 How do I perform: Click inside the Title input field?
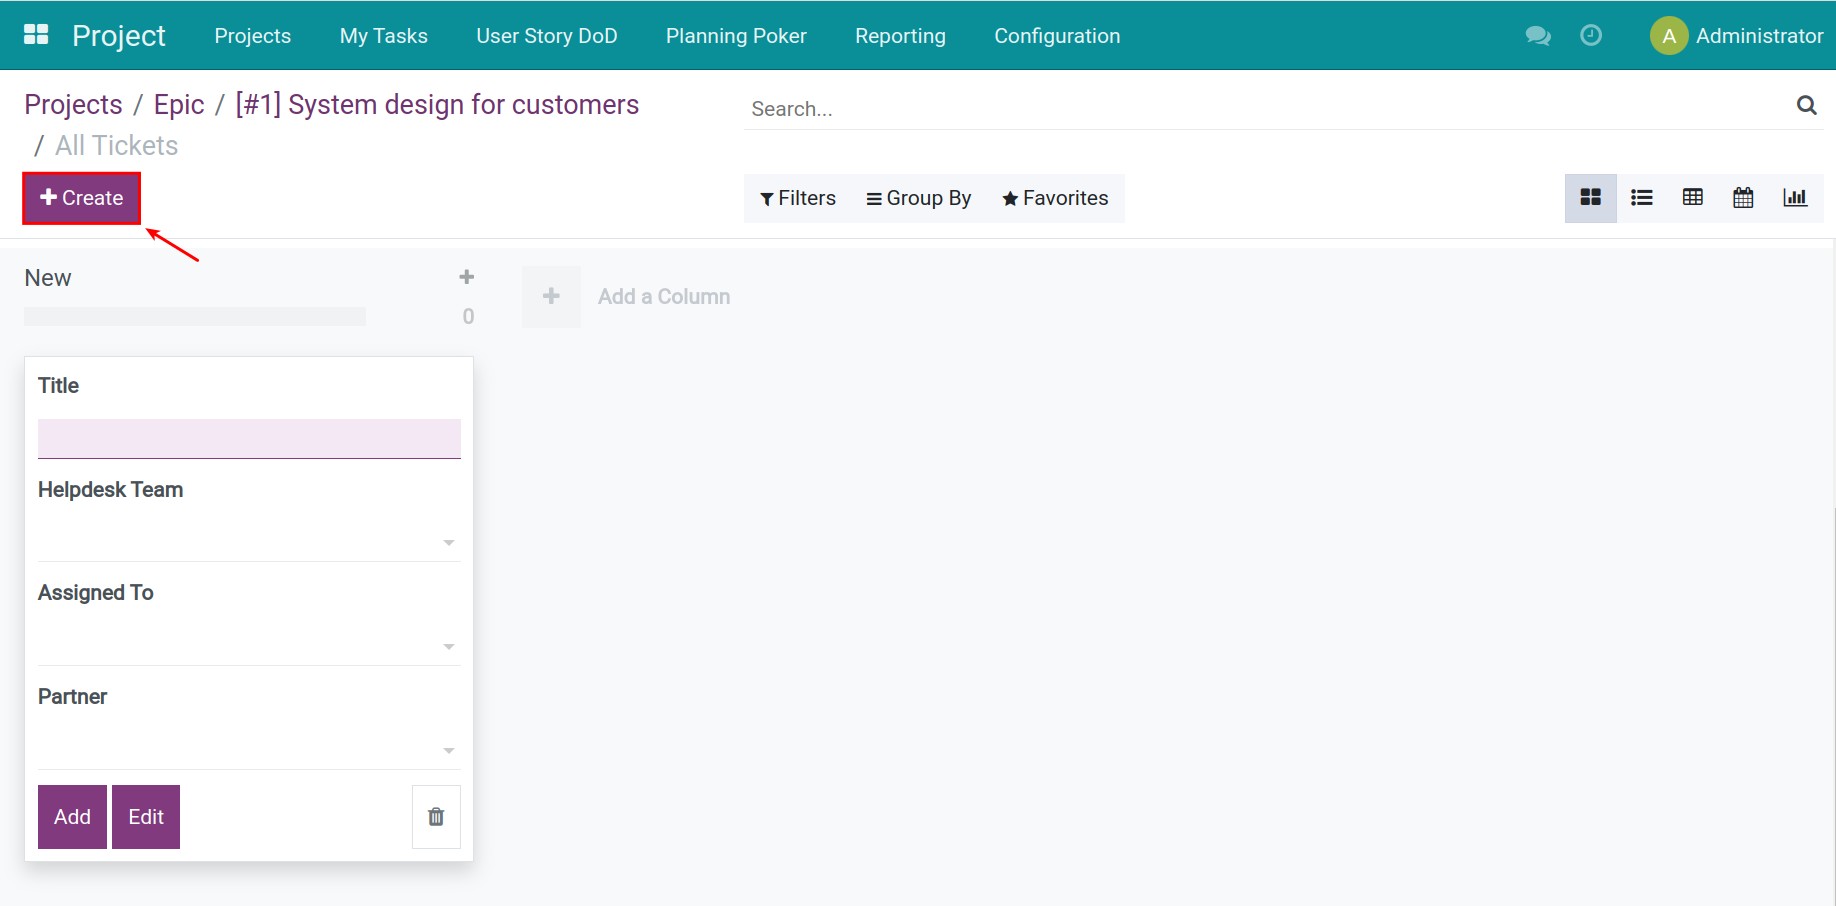coord(248,438)
